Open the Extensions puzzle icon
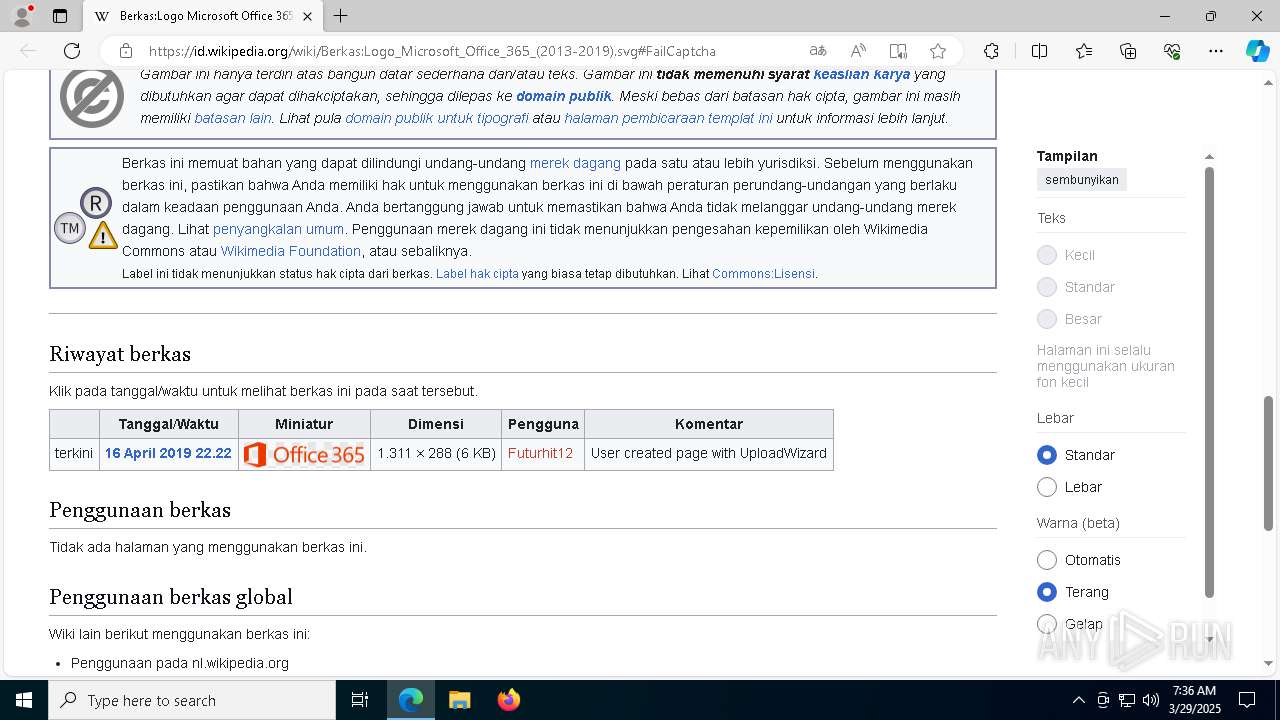 click(991, 51)
